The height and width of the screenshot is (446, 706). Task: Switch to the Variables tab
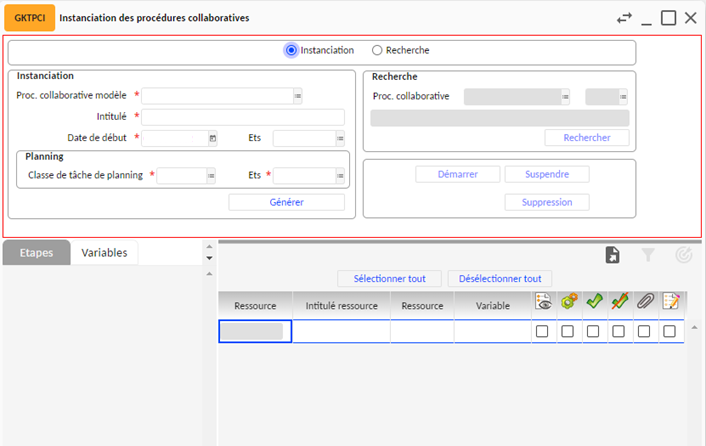(104, 253)
